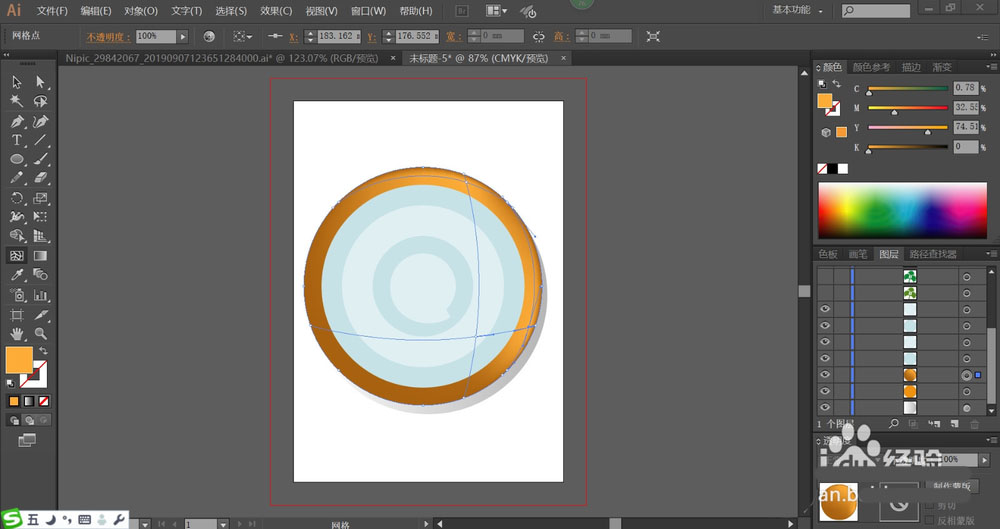This screenshot has width=1000, height=529.
Task: Select the Direct Selection tool
Action: pyautogui.click(x=41, y=82)
